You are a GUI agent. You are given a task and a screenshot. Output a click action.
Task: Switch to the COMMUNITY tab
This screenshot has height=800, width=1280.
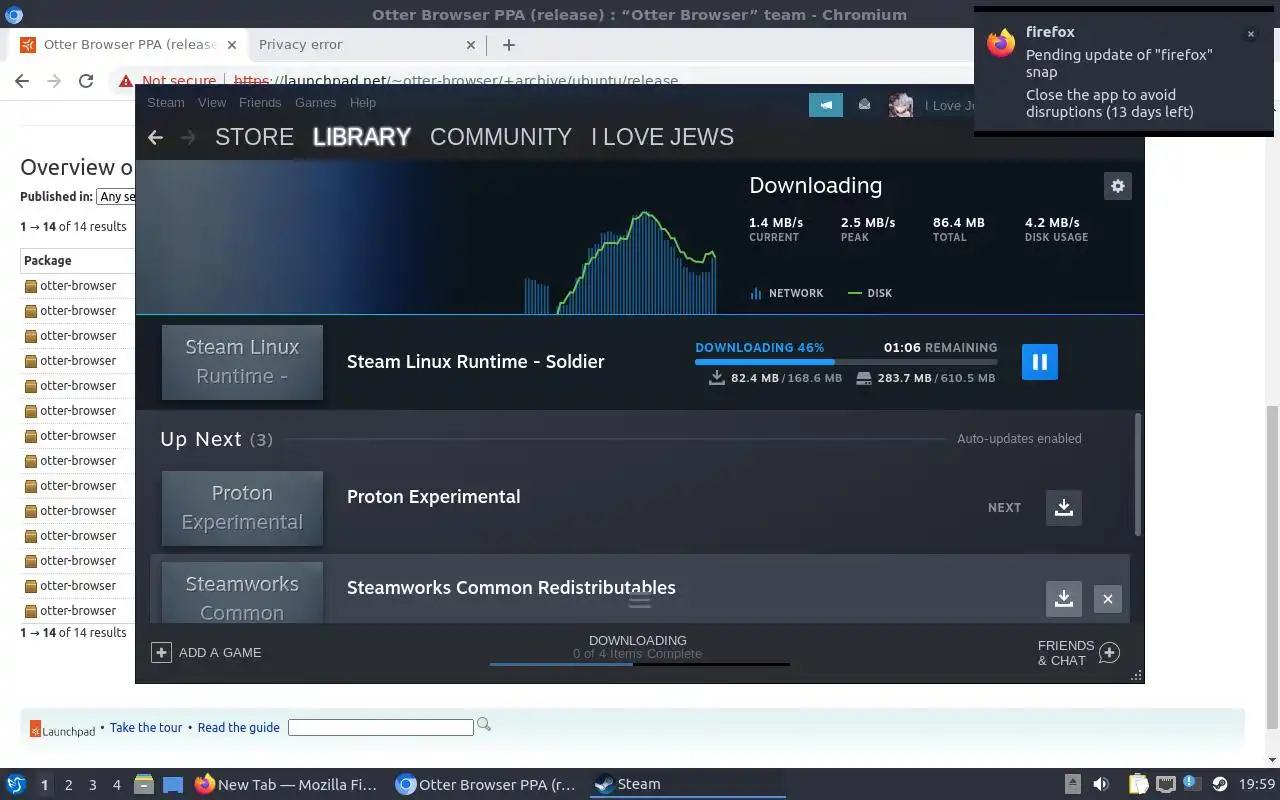501,137
